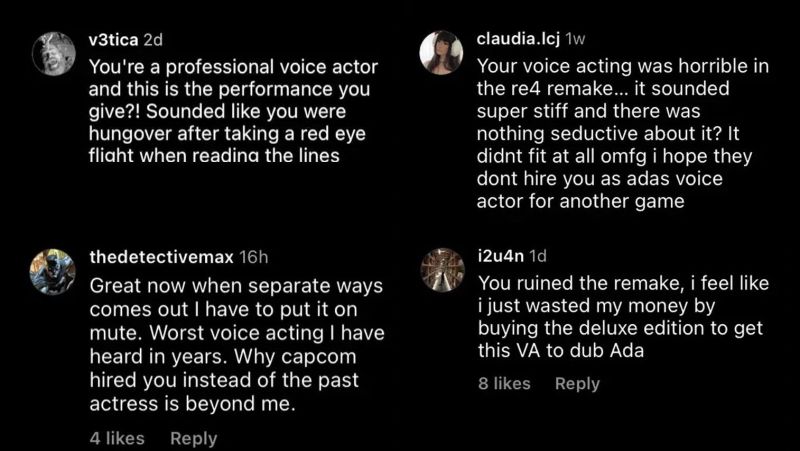Reply to i2u4n's comment
Image resolution: width=800 pixels, height=451 pixels.
coord(577,383)
